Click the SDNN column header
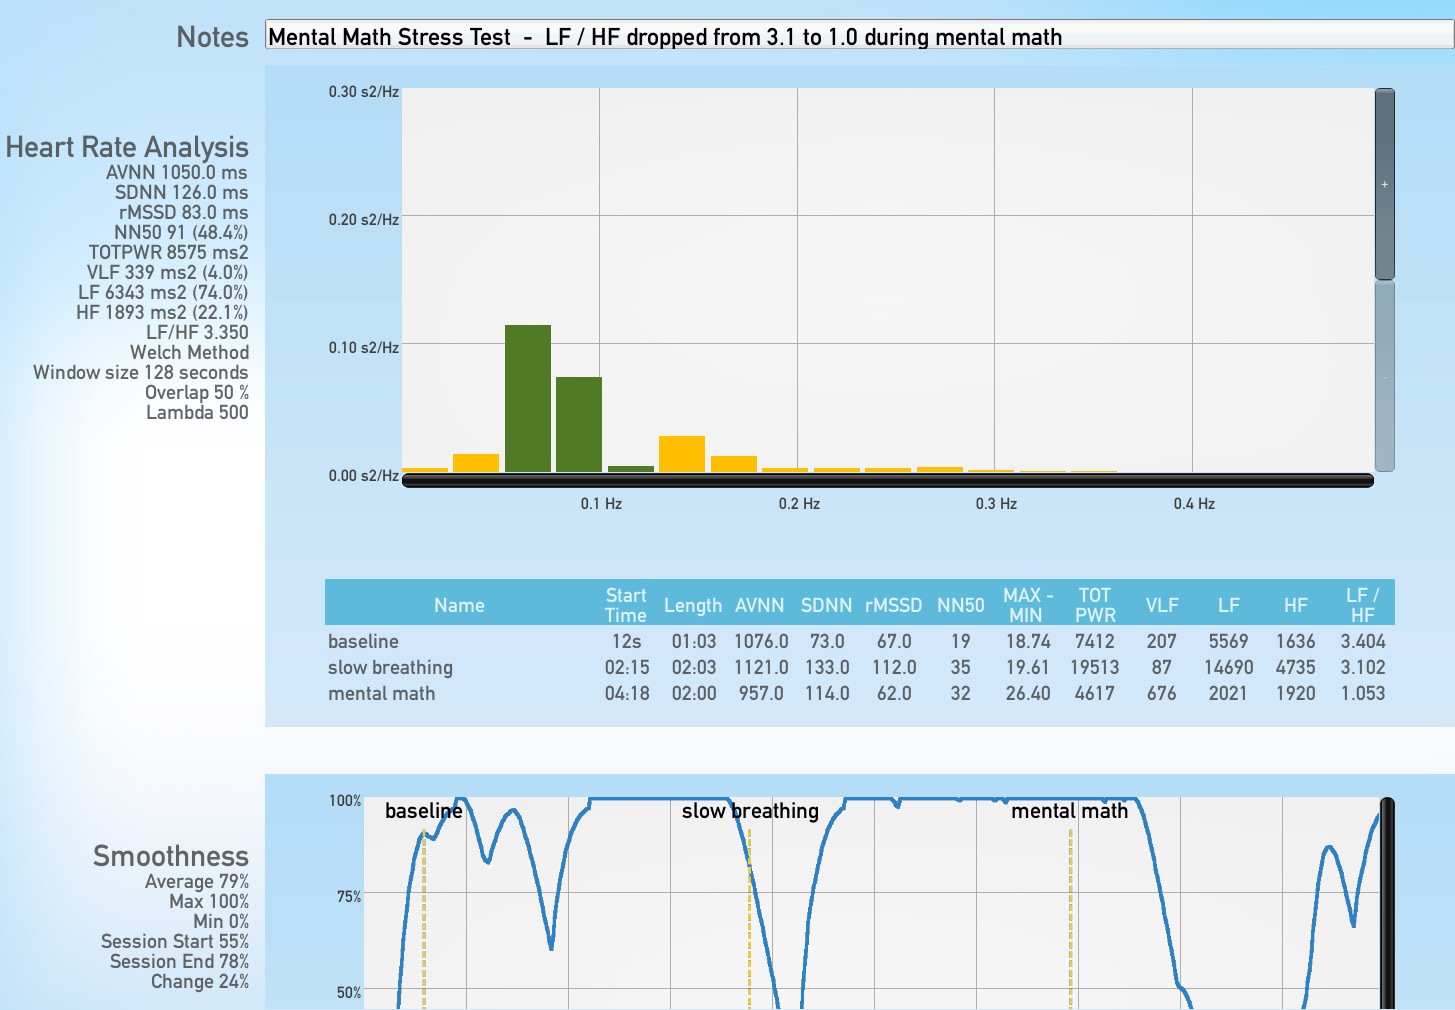Viewport: 1455px width, 1010px height. (x=826, y=604)
